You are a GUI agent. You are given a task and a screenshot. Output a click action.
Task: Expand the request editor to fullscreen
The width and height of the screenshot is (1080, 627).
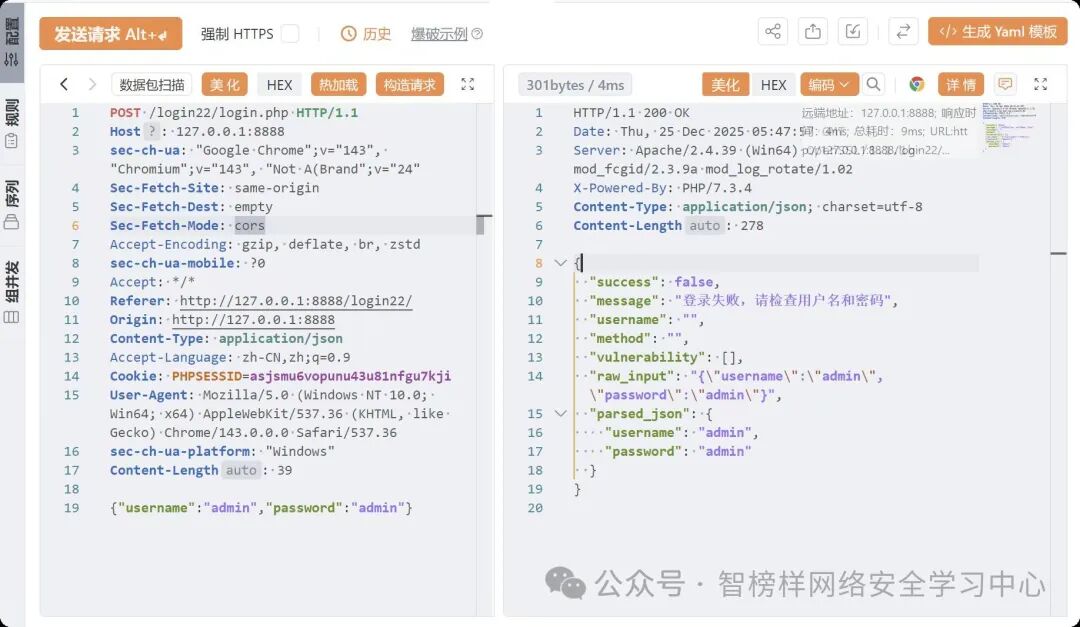468,84
